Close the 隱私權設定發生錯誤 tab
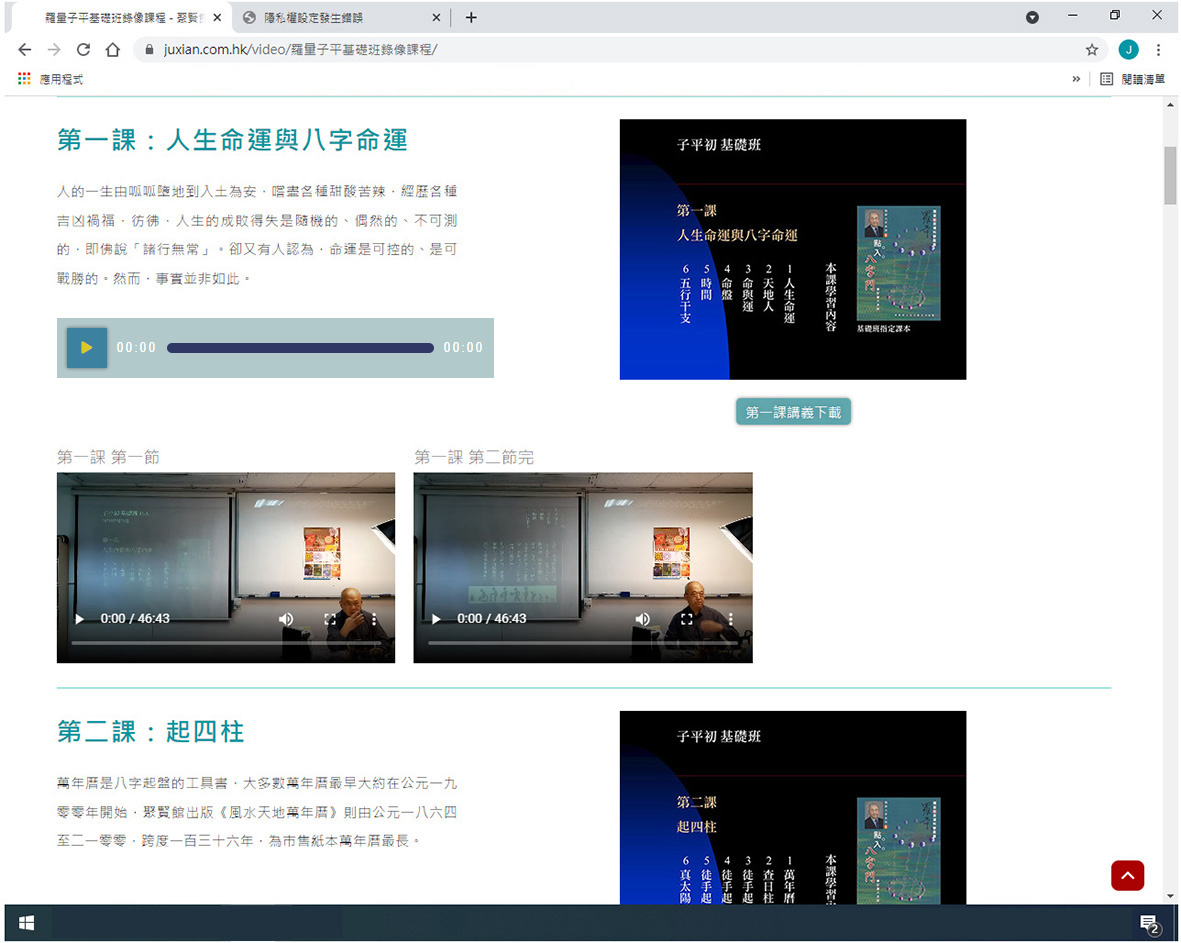Image resolution: width=1181 pixels, height=943 pixels. [x=436, y=17]
